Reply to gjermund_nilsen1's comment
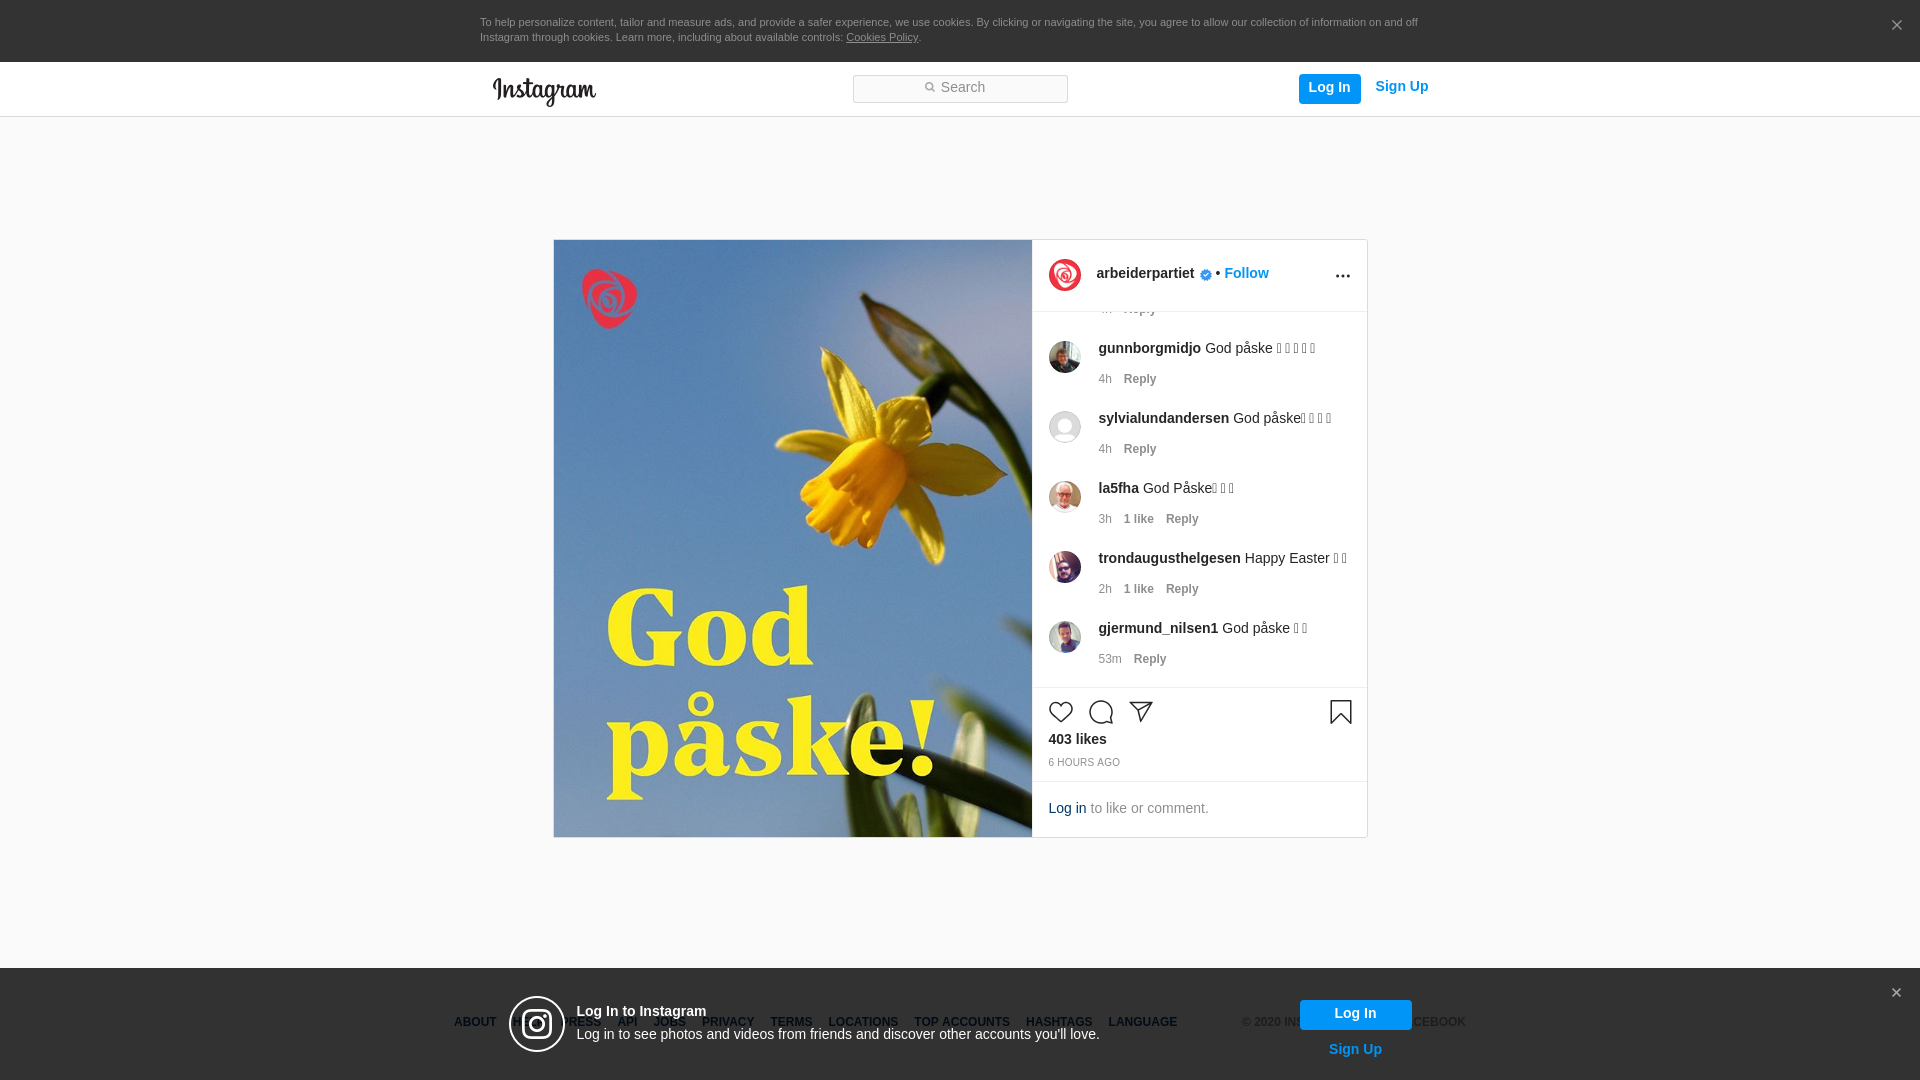The width and height of the screenshot is (1920, 1080). point(1149,659)
